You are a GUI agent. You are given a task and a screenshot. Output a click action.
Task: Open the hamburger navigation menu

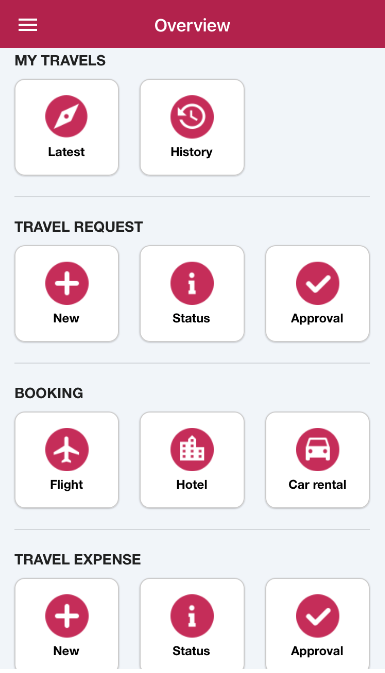27,25
